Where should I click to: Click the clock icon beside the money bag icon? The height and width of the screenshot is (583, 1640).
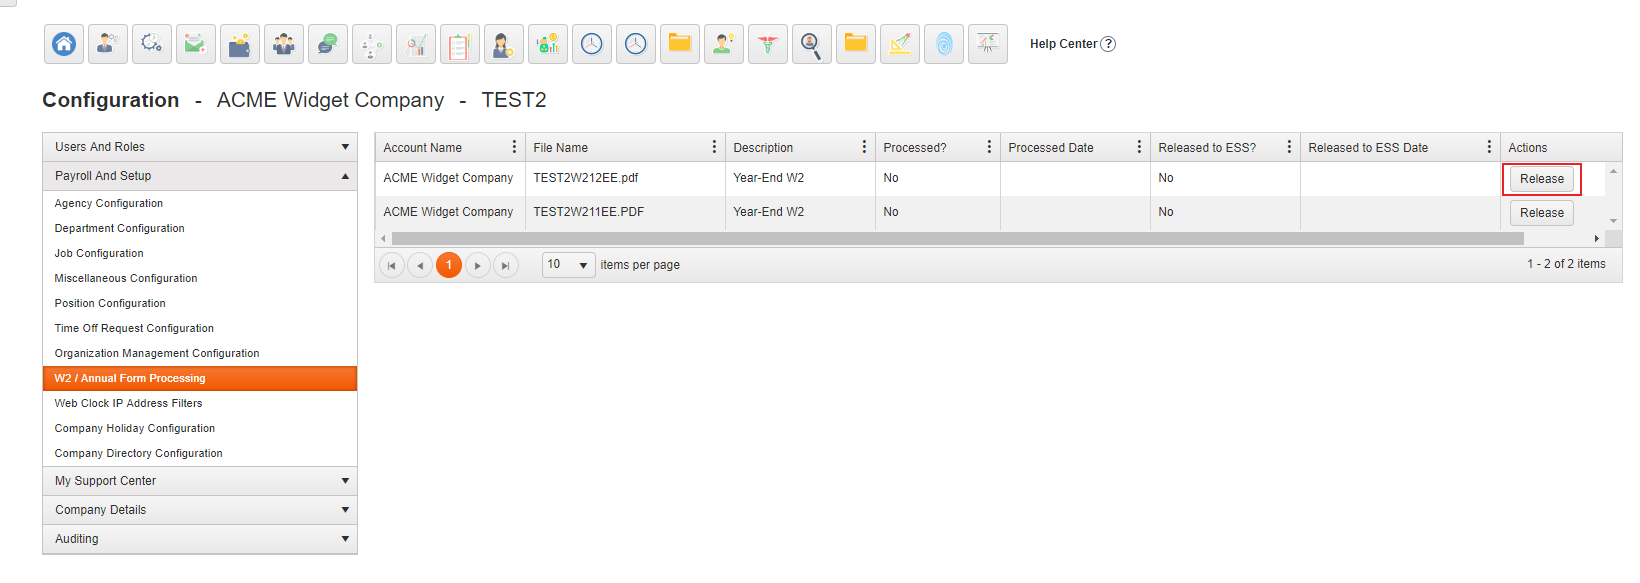coord(592,44)
